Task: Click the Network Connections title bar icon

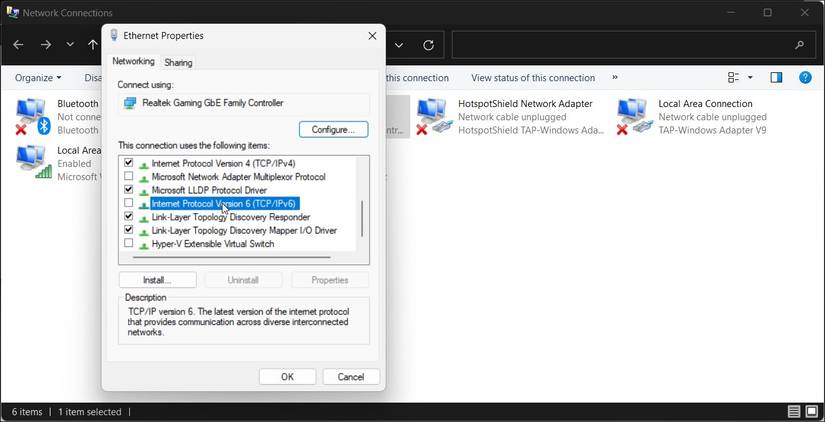Action: 13,12
